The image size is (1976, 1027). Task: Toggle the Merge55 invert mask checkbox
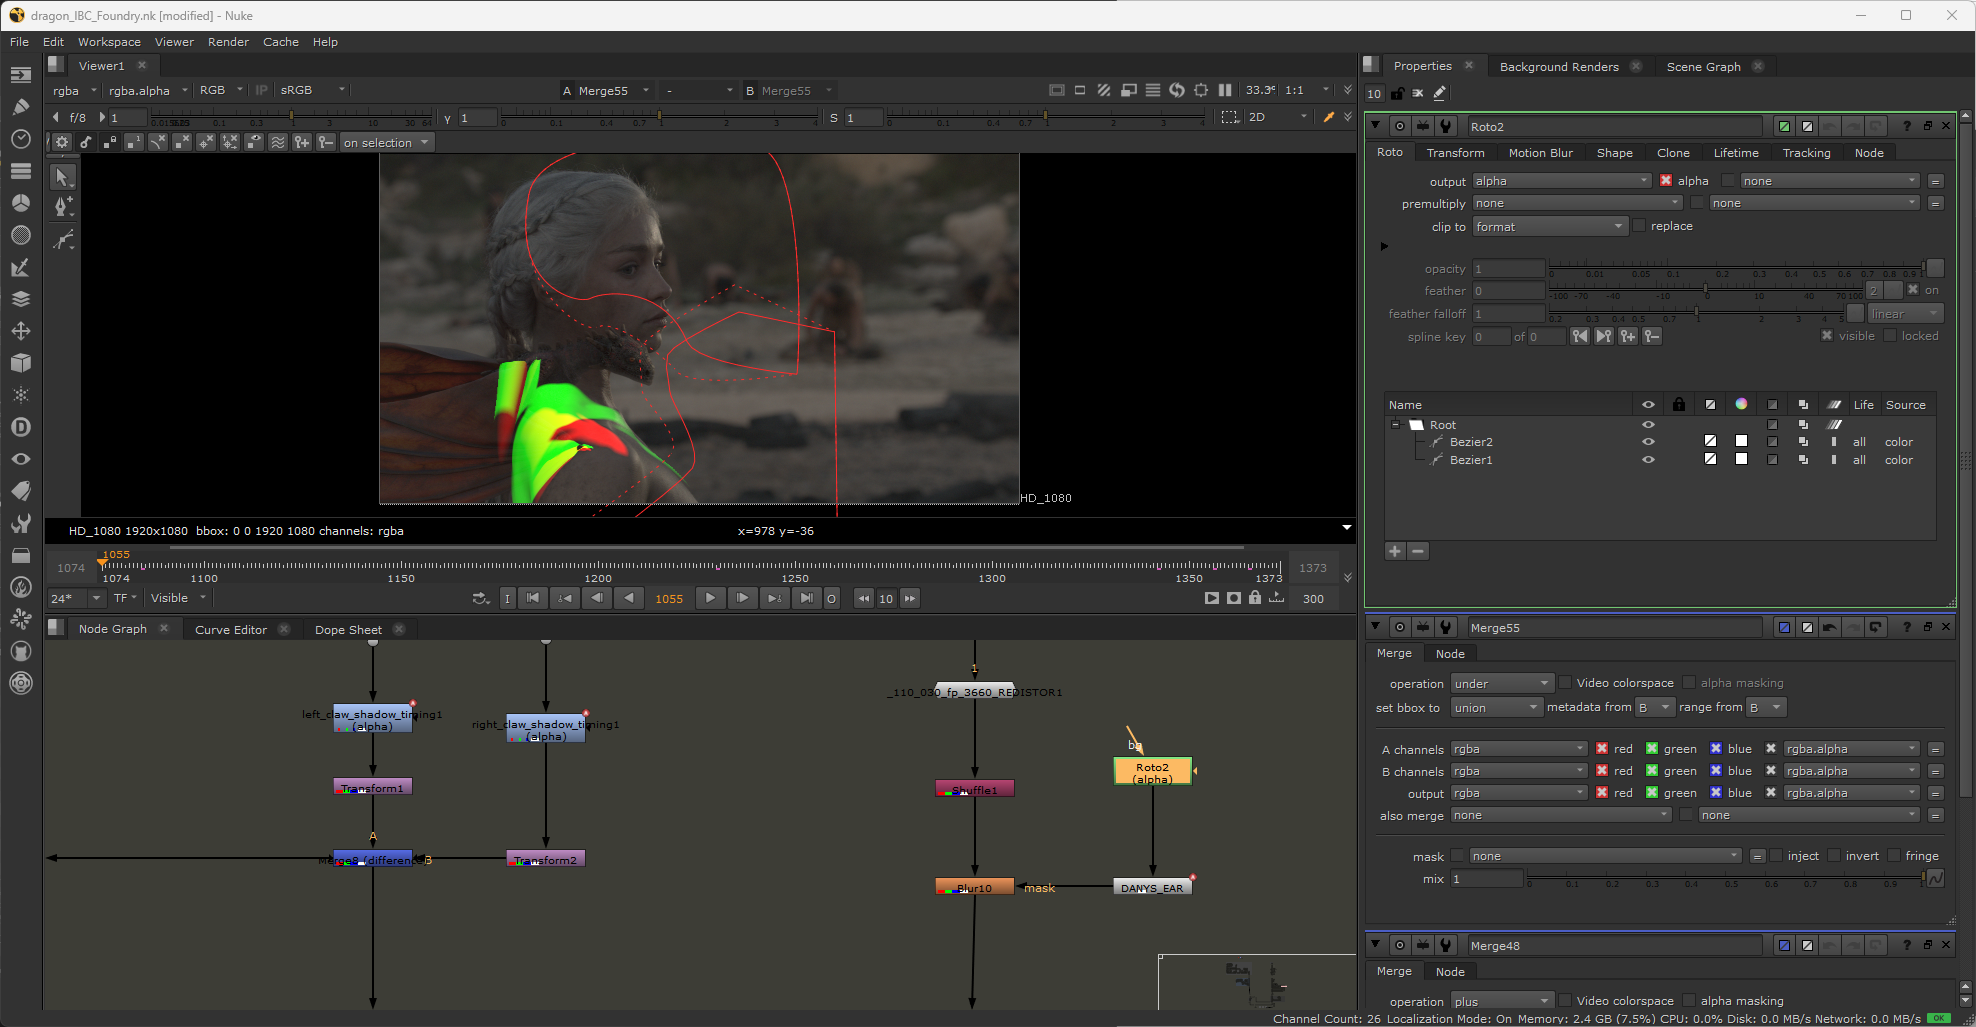[x=1834, y=856]
